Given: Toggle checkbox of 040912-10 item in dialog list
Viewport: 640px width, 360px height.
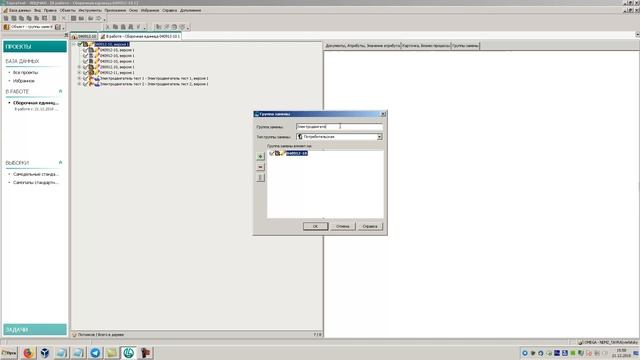Looking at the screenshot, I should coord(271,153).
